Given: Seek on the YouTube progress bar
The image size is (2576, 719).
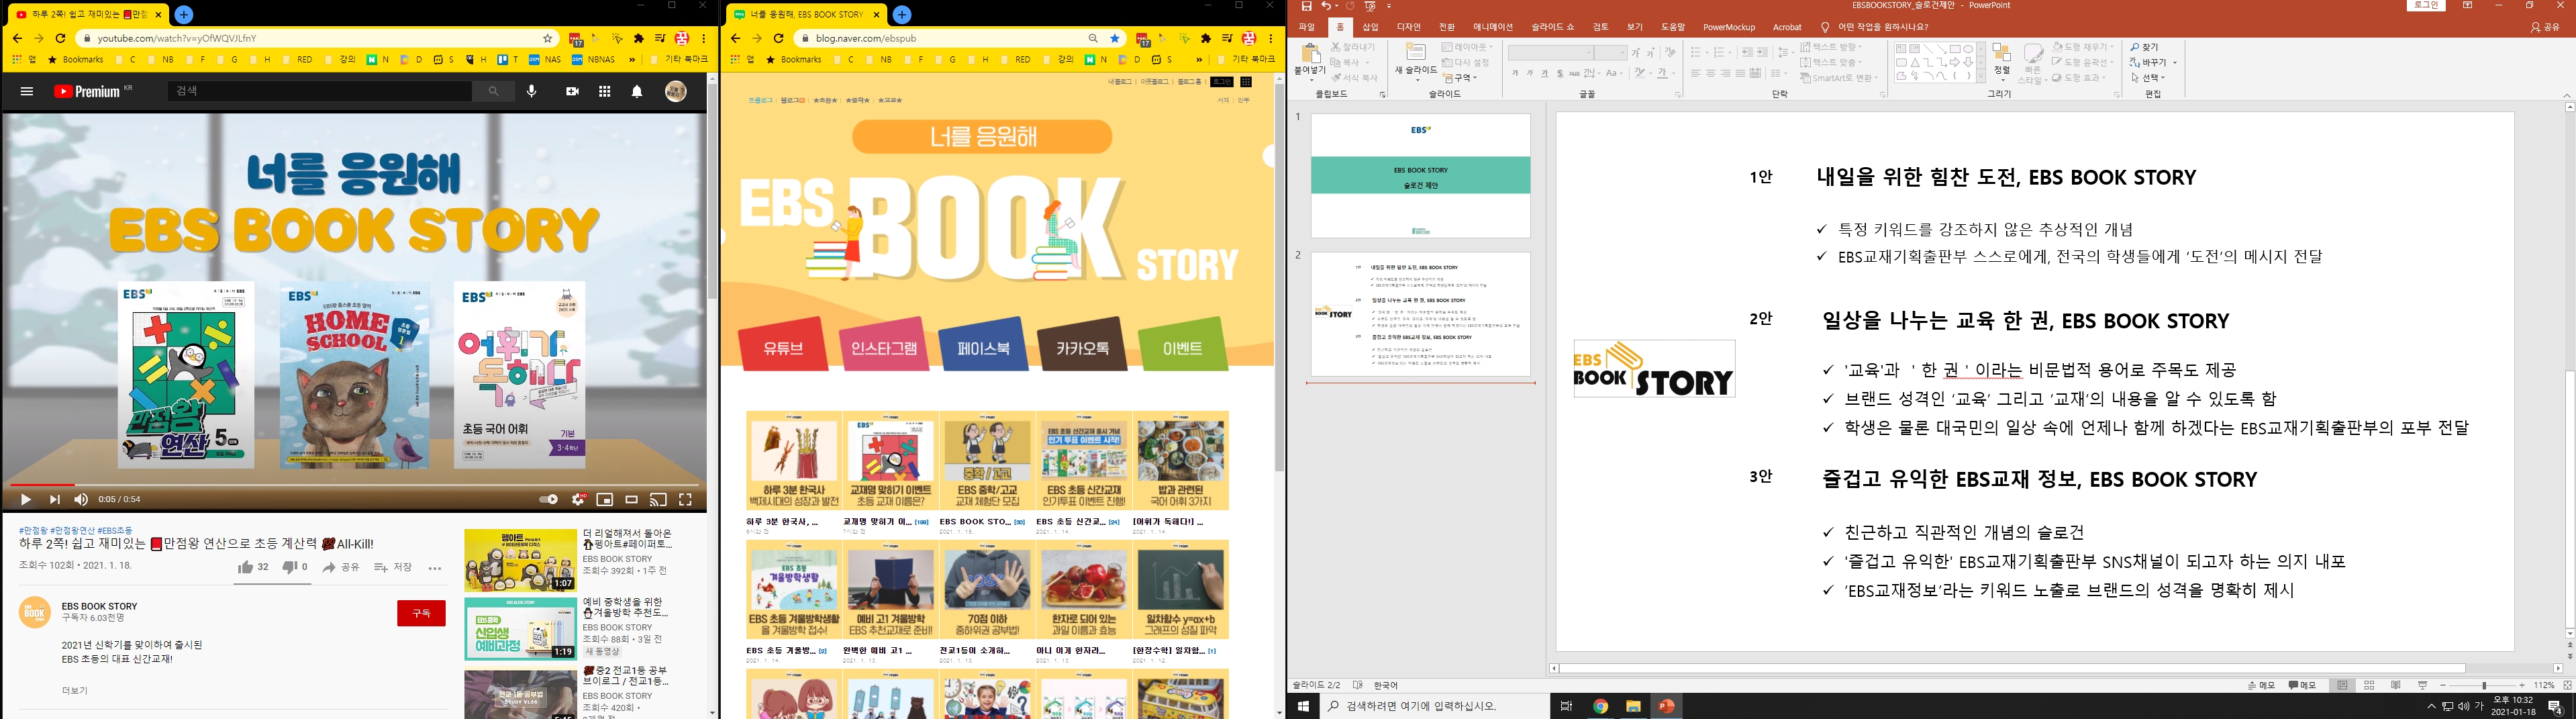Looking at the screenshot, I should tap(355, 485).
